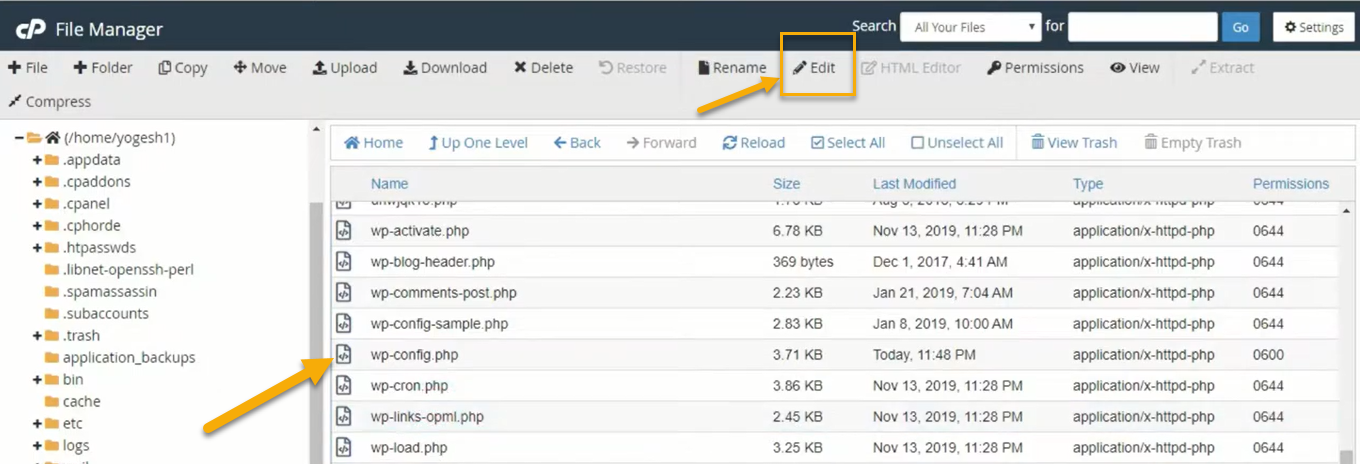
Task: Click the Edit toolbar button
Action: point(814,68)
